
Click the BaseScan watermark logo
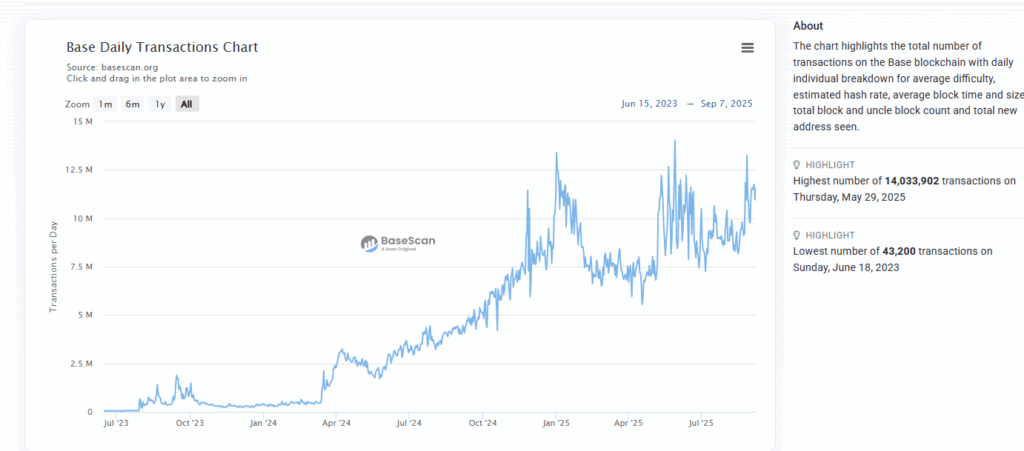tap(398, 242)
